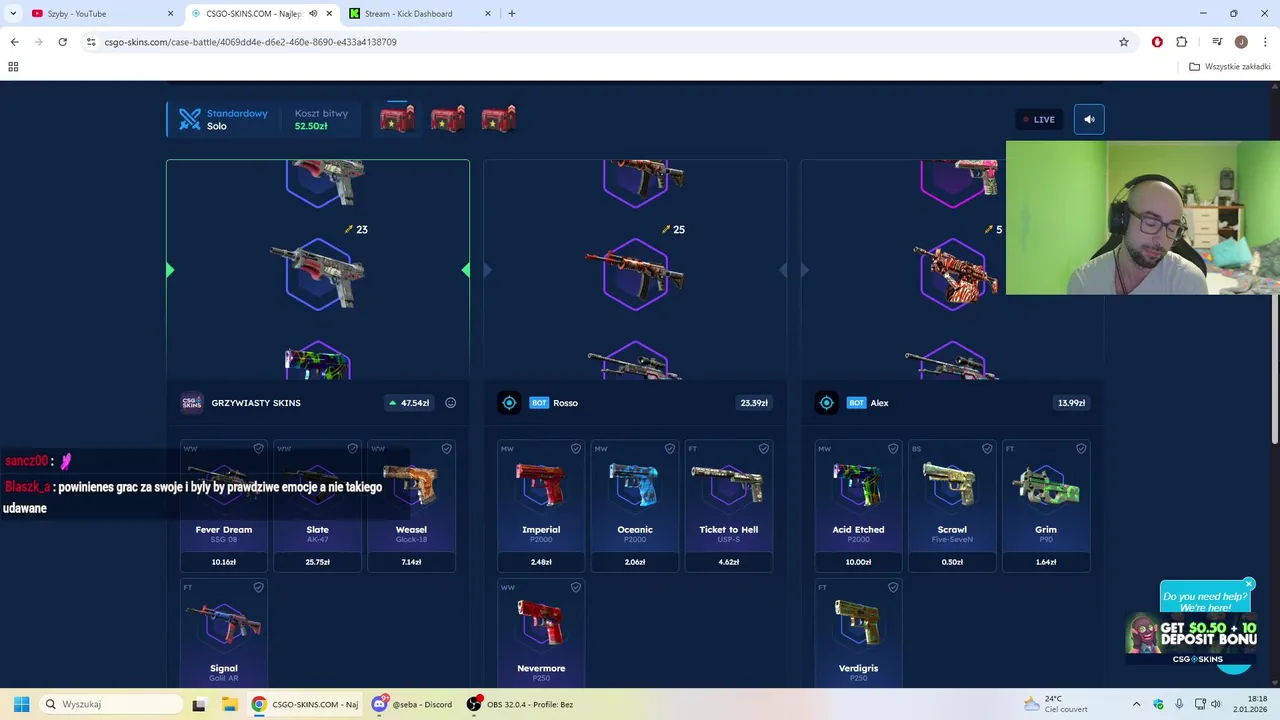Click shield icon on Oceanic card
The image size is (1280, 720).
click(x=669, y=449)
